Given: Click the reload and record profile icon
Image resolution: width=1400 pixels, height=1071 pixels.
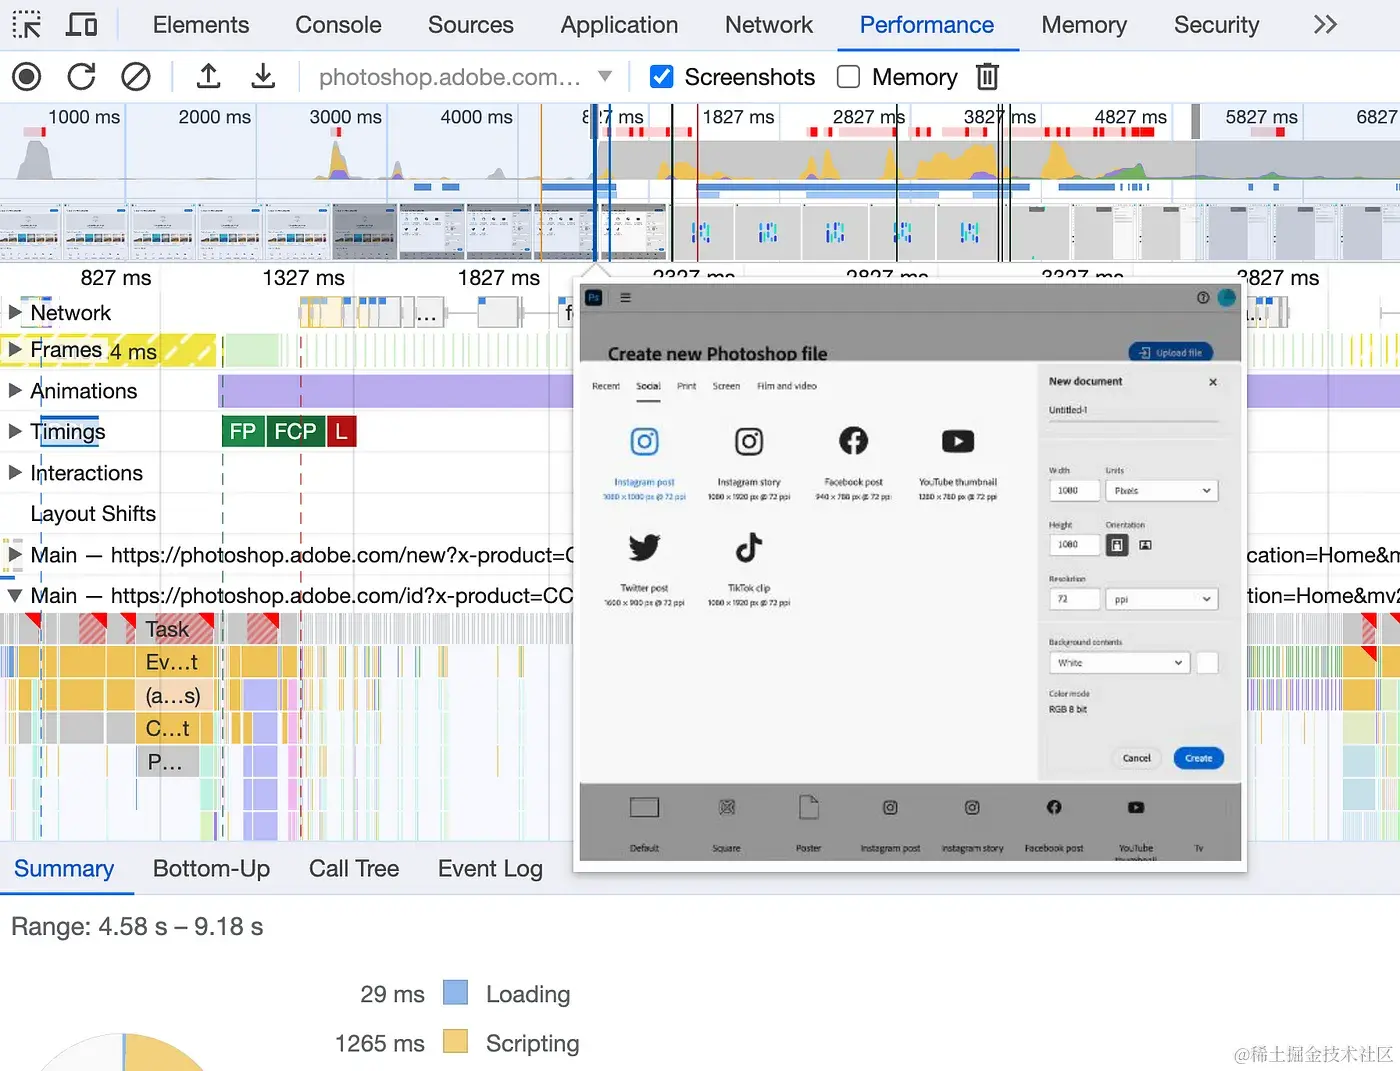Looking at the screenshot, I should pos(81,77).
